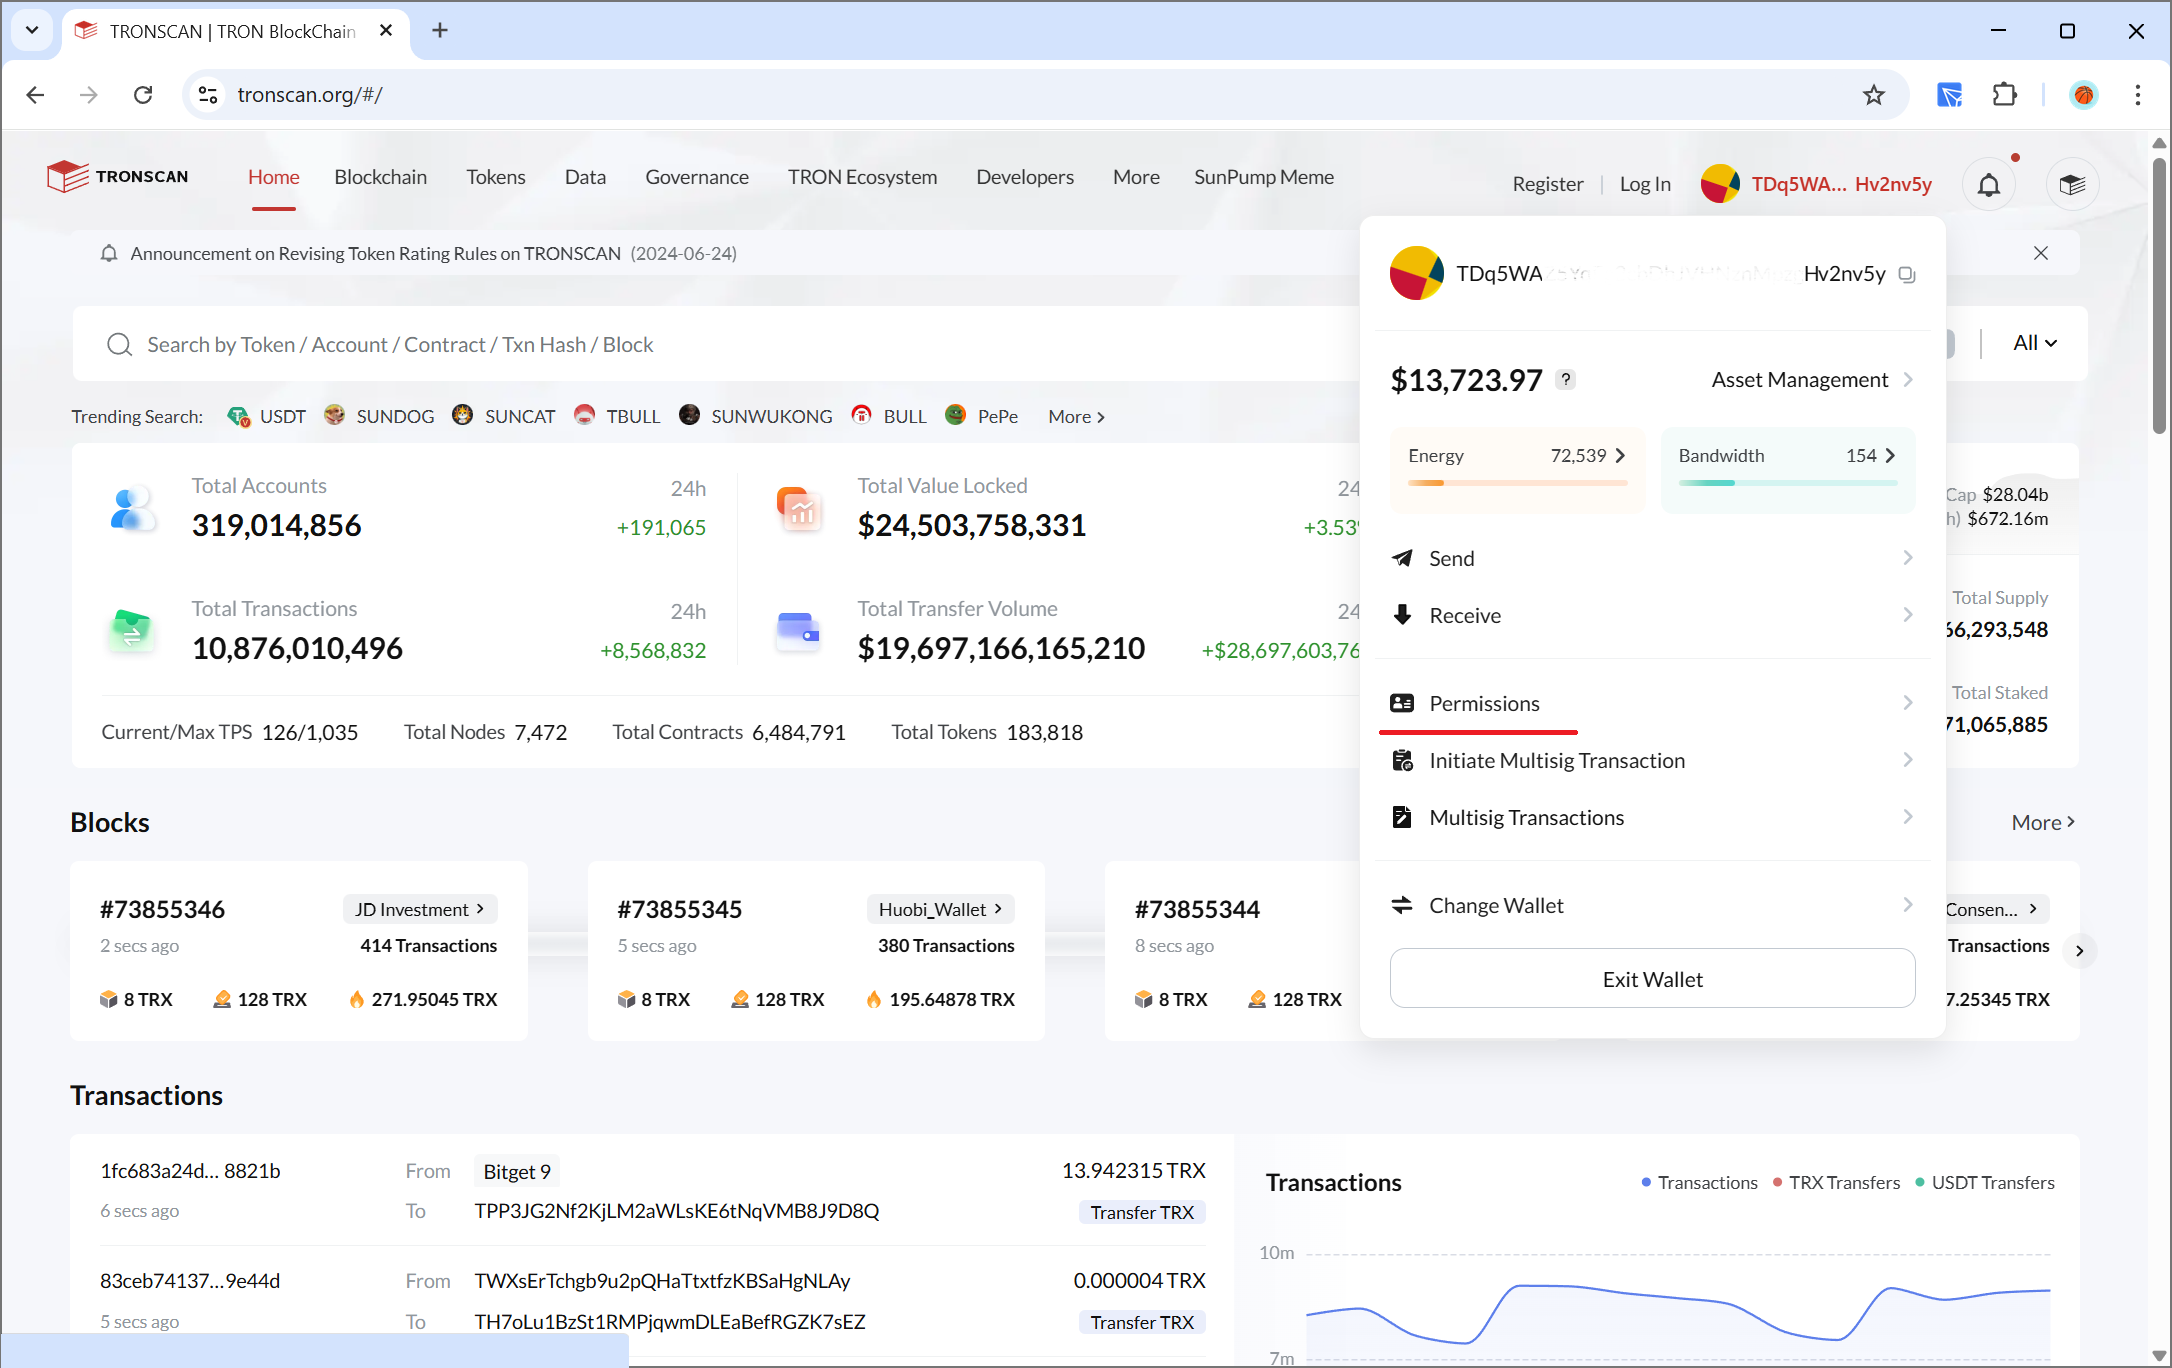This screenshot has width=2172, height=1368.
Task: Reload the page
Action: [x=143, y=95]
